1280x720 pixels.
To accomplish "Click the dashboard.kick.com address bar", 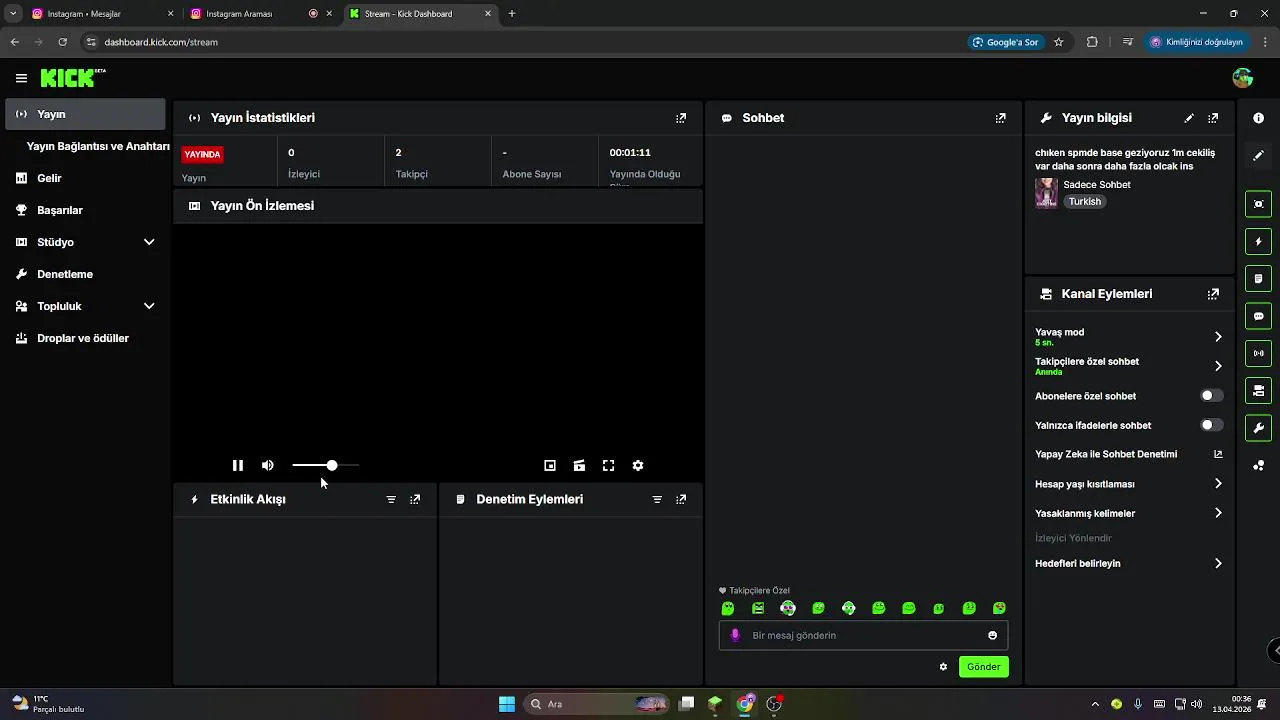I will point(520,42).
